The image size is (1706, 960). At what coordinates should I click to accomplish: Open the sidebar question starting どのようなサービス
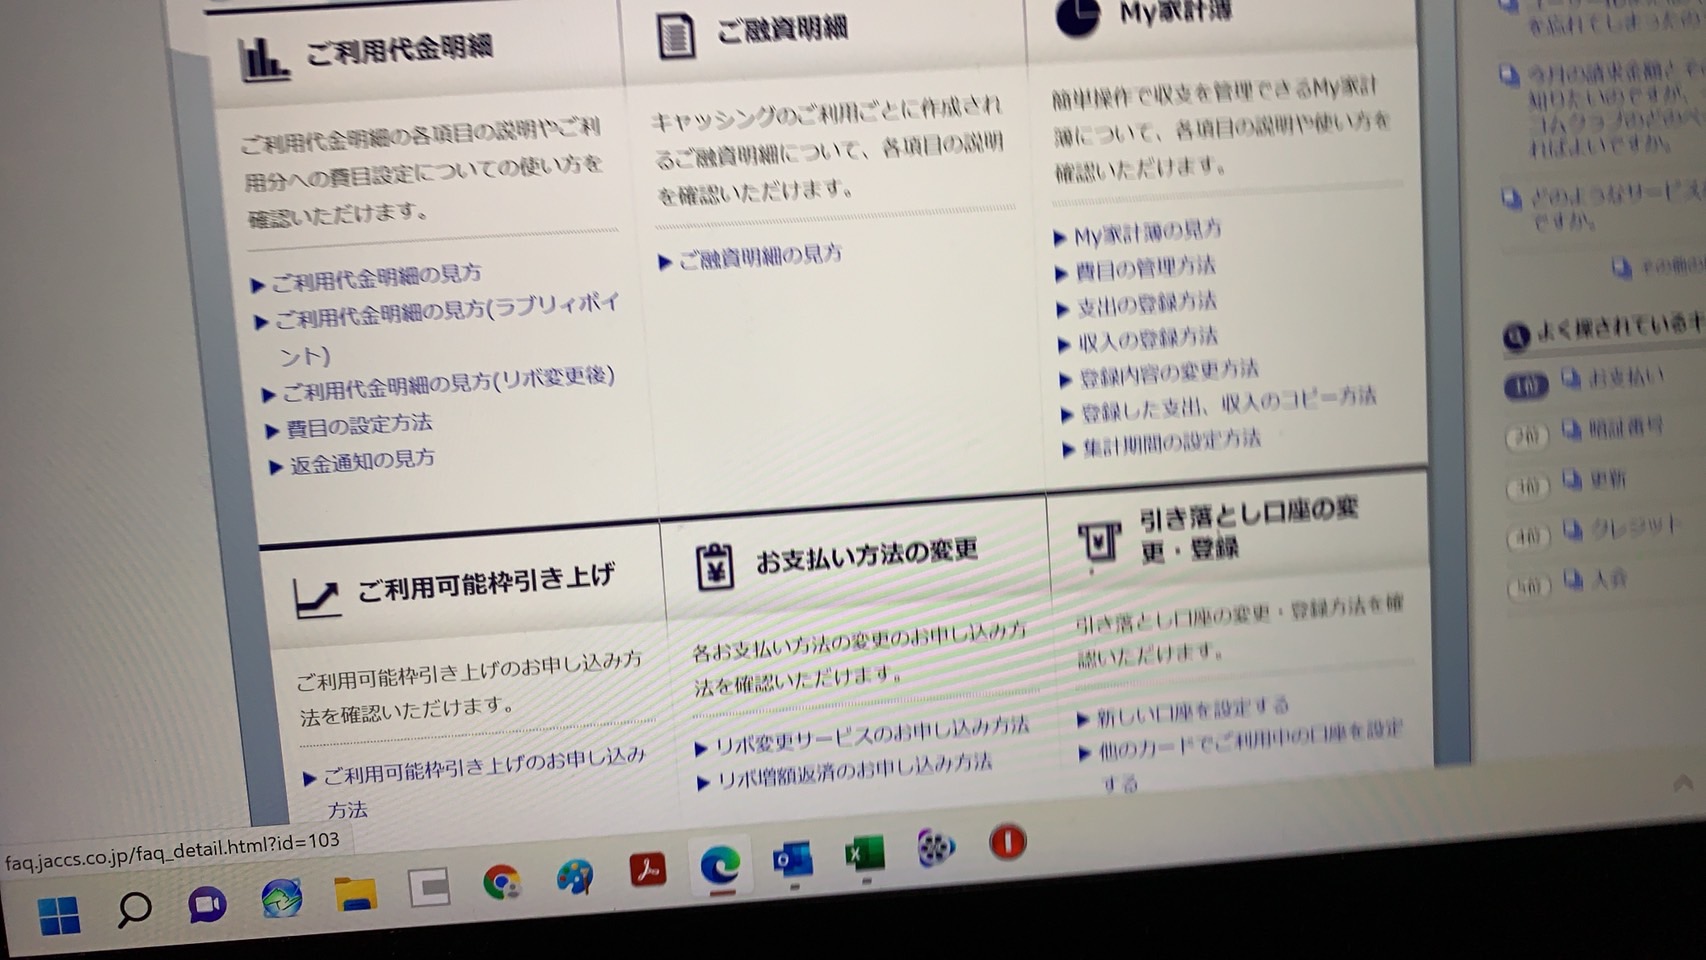pyautogui.click(x=1617, y=206)
